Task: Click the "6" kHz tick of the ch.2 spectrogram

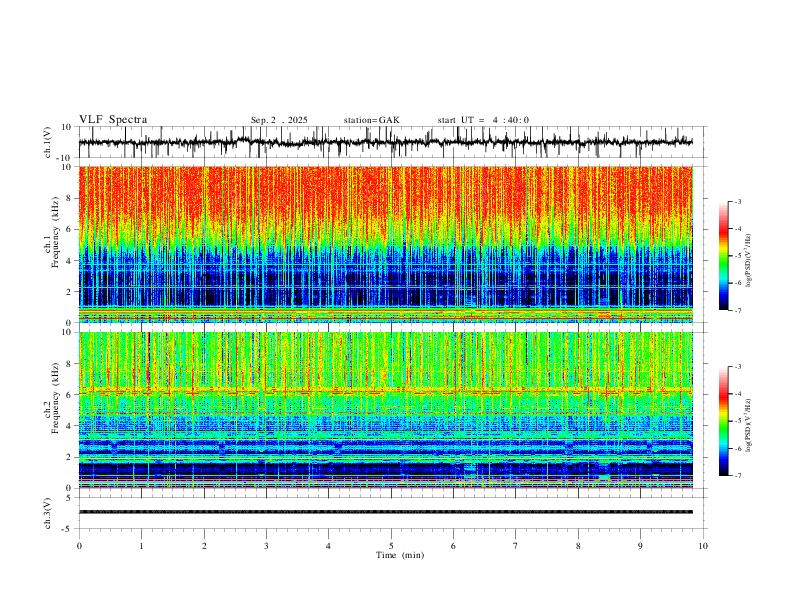Action: pyautogui.click(x=70, y=395)
